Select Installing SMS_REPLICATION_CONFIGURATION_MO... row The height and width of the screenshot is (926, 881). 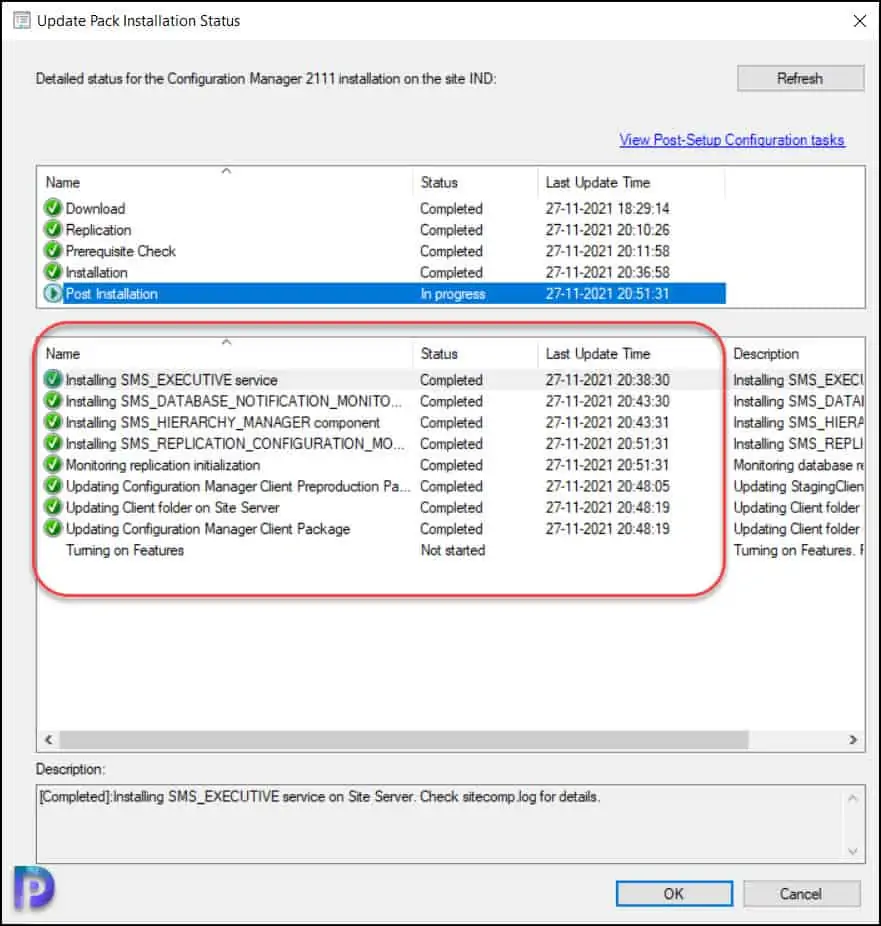(452, 443)
